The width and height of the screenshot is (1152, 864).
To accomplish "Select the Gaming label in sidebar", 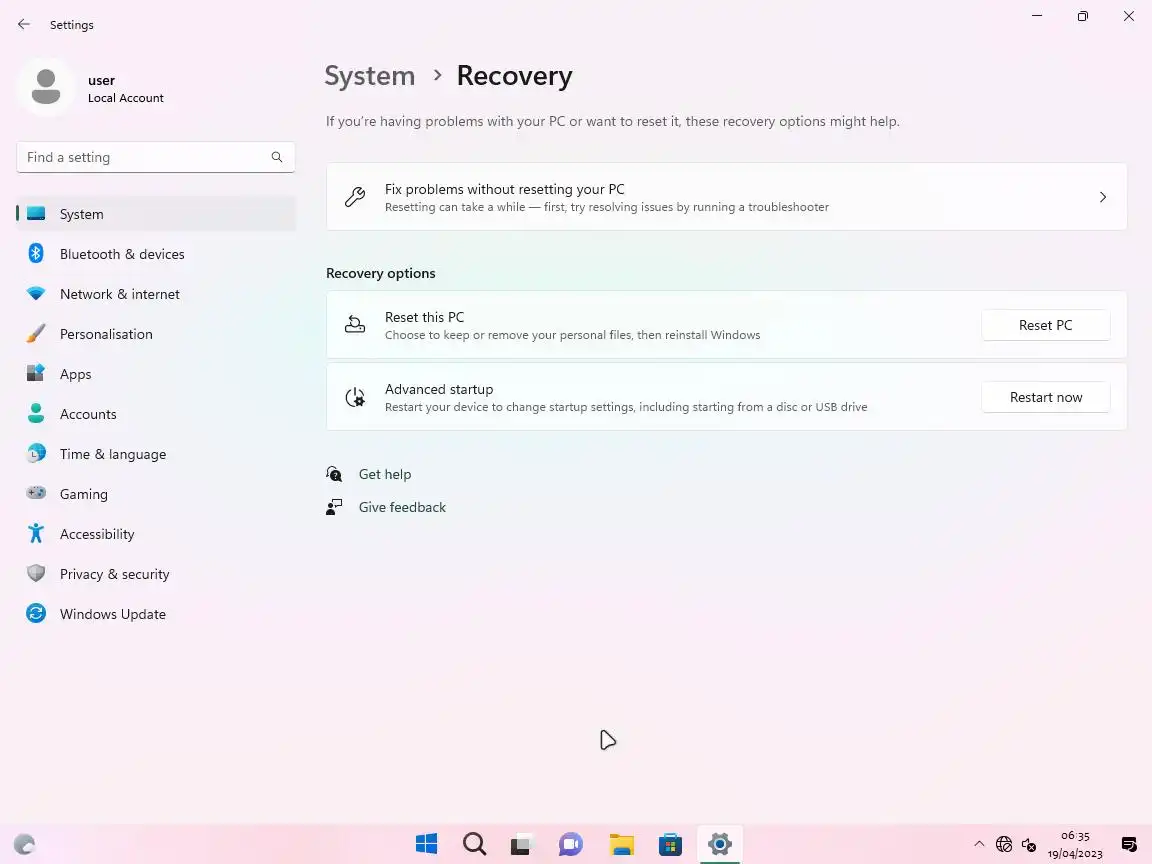I will [x=84, y=494].
